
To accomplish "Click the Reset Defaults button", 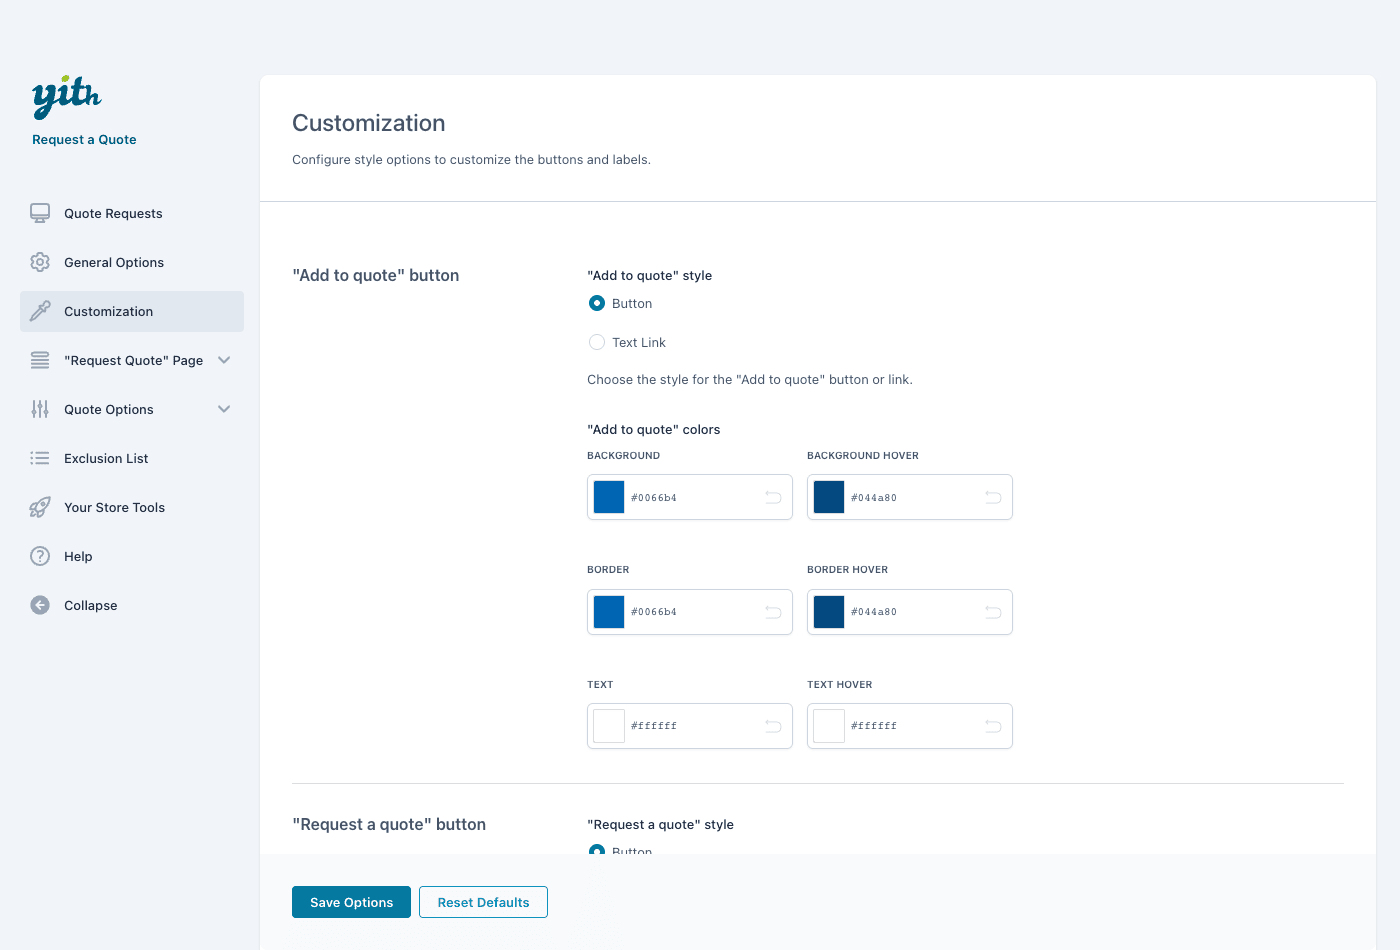I will [483, 902].
